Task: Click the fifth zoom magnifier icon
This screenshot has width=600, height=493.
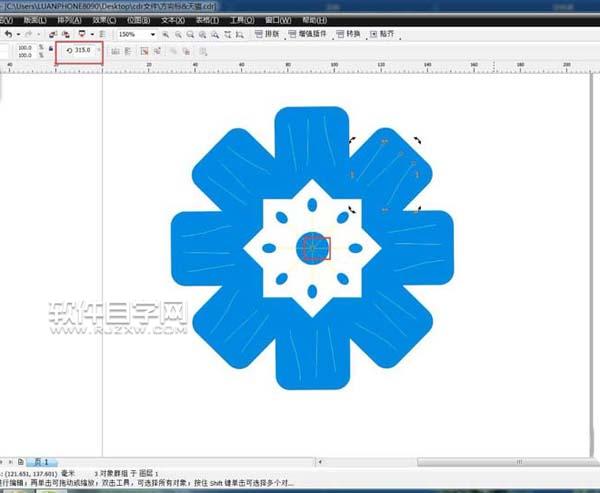Action: 215,35
